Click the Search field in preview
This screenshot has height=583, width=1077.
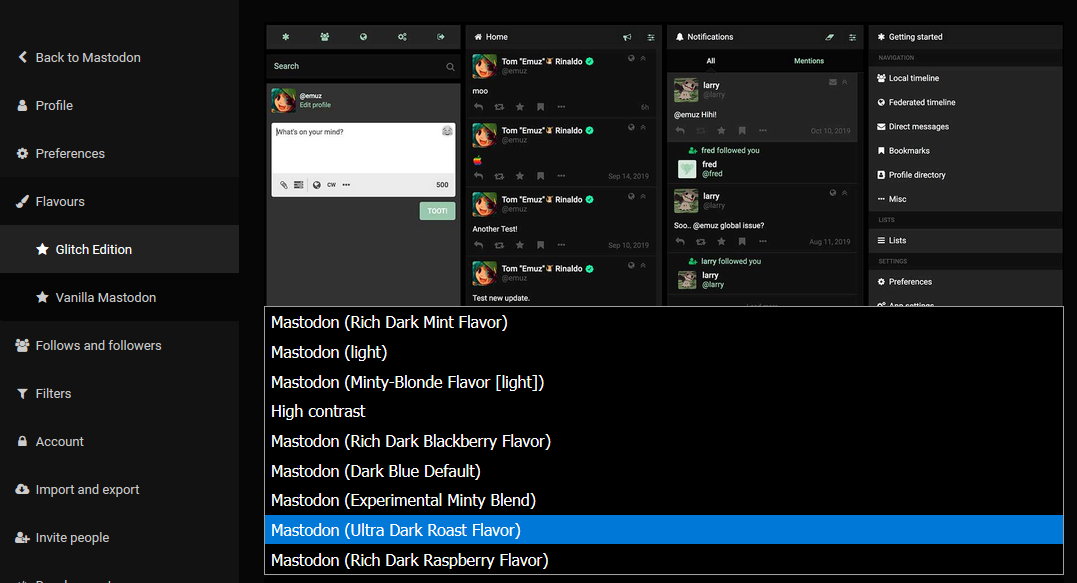pyautogui.click(x=363, y=67)
